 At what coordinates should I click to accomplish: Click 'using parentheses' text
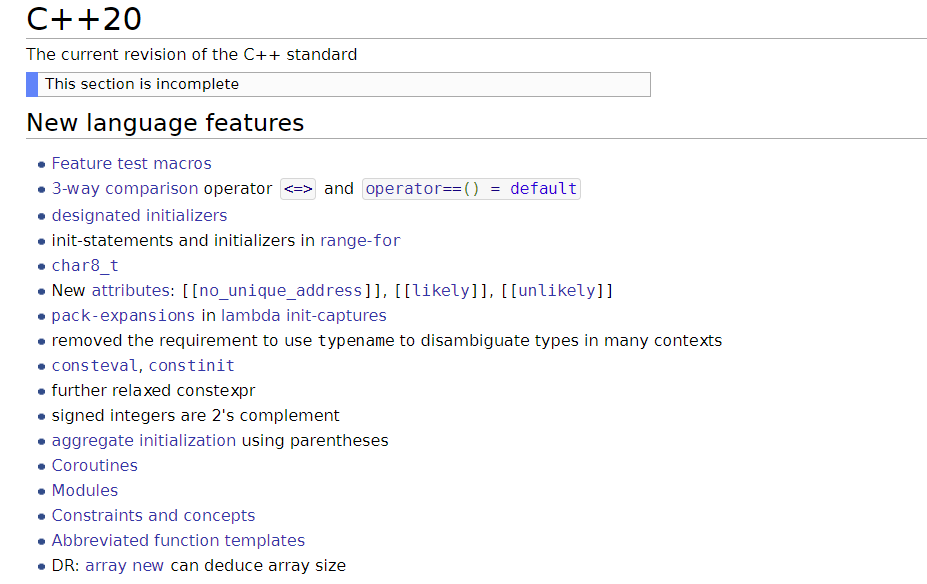point(315,441)
